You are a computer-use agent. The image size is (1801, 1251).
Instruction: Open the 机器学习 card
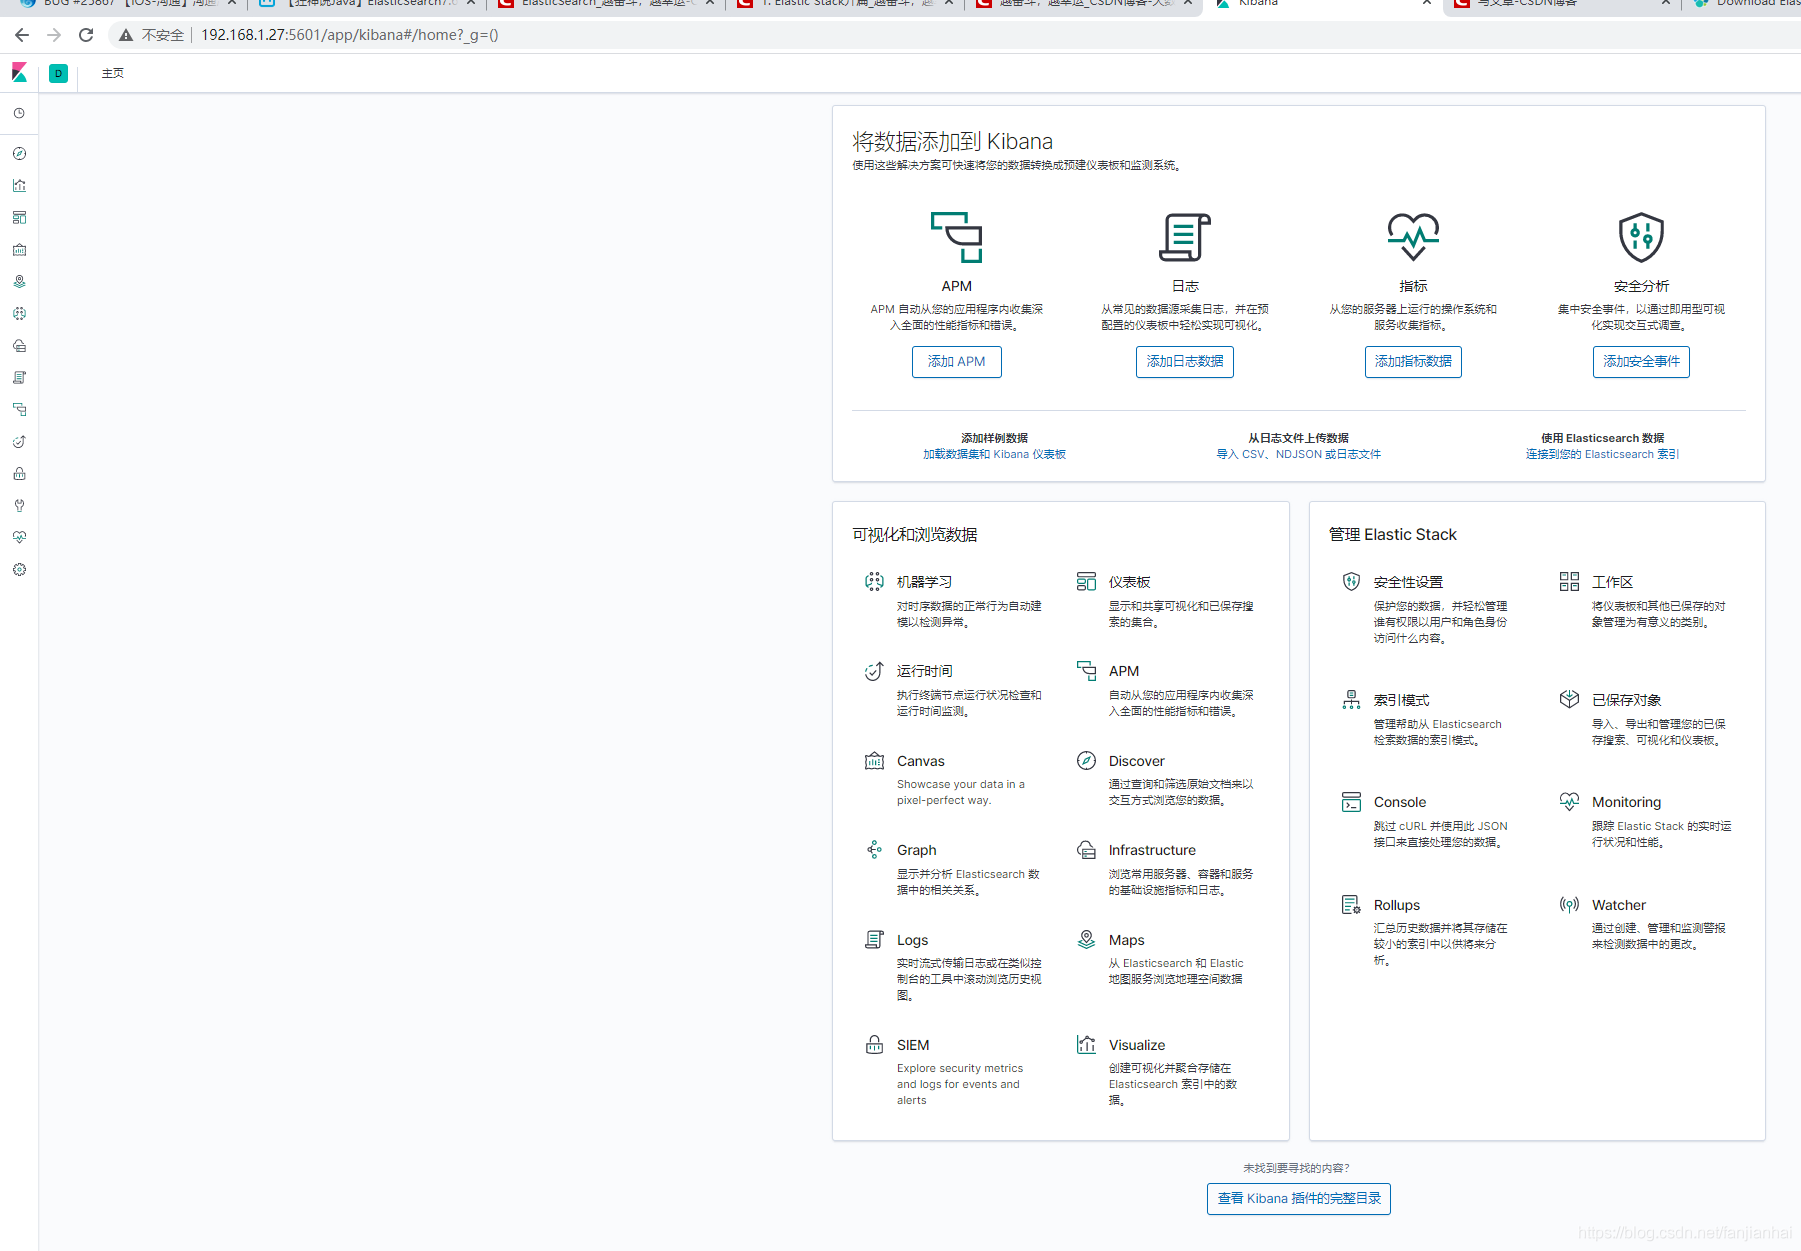point(957,600)
